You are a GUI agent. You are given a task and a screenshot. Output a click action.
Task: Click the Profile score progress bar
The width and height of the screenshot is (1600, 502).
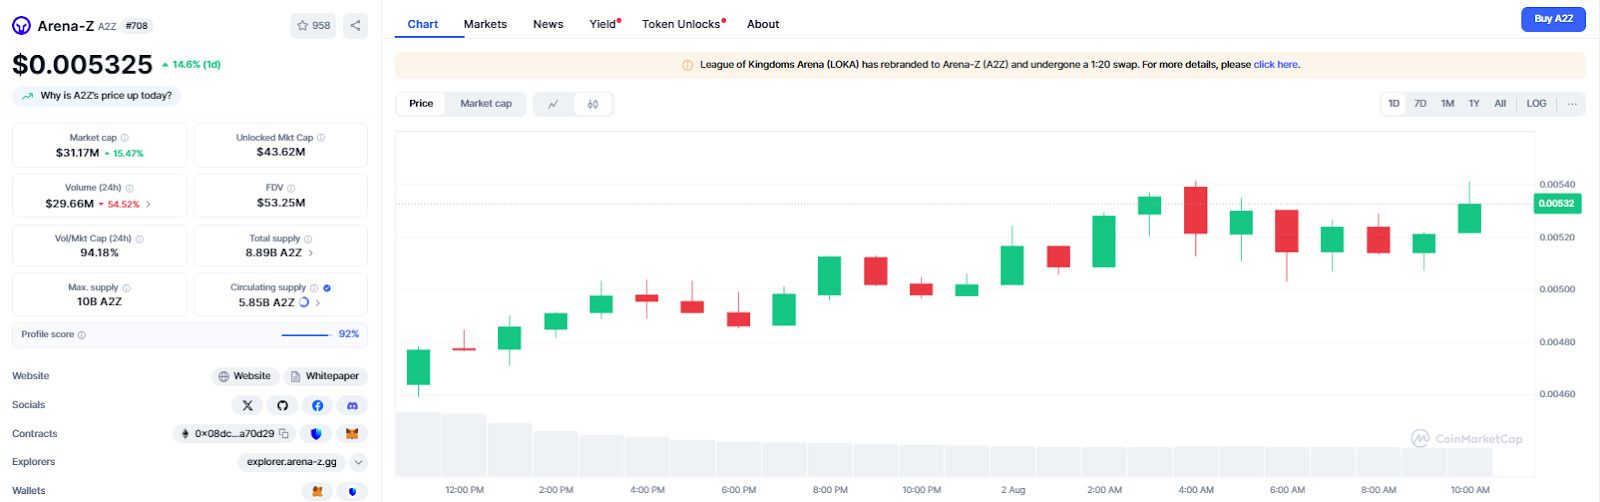tap(305, 335)
